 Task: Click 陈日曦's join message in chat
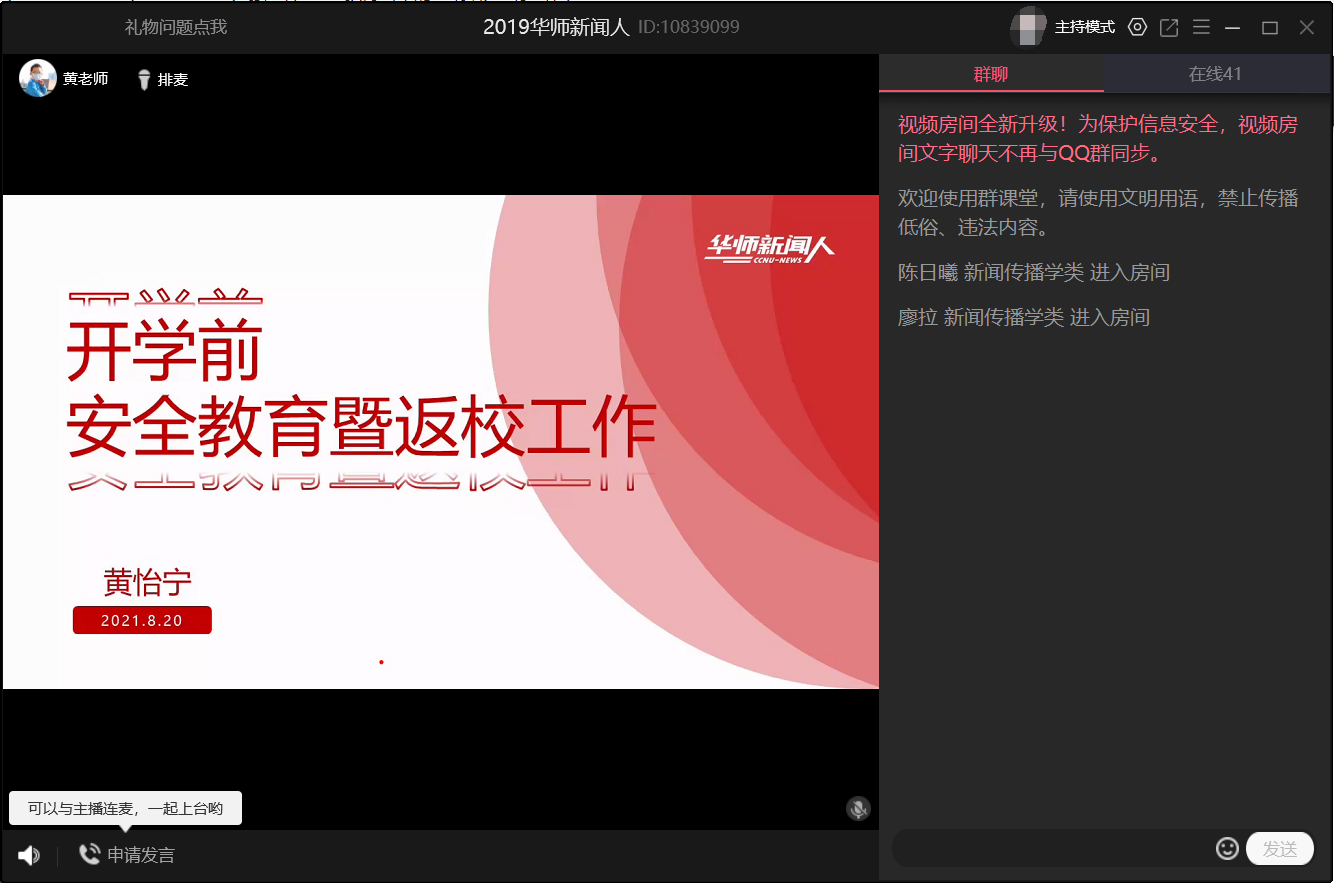pyautogui.click(x=1033, y=272)
